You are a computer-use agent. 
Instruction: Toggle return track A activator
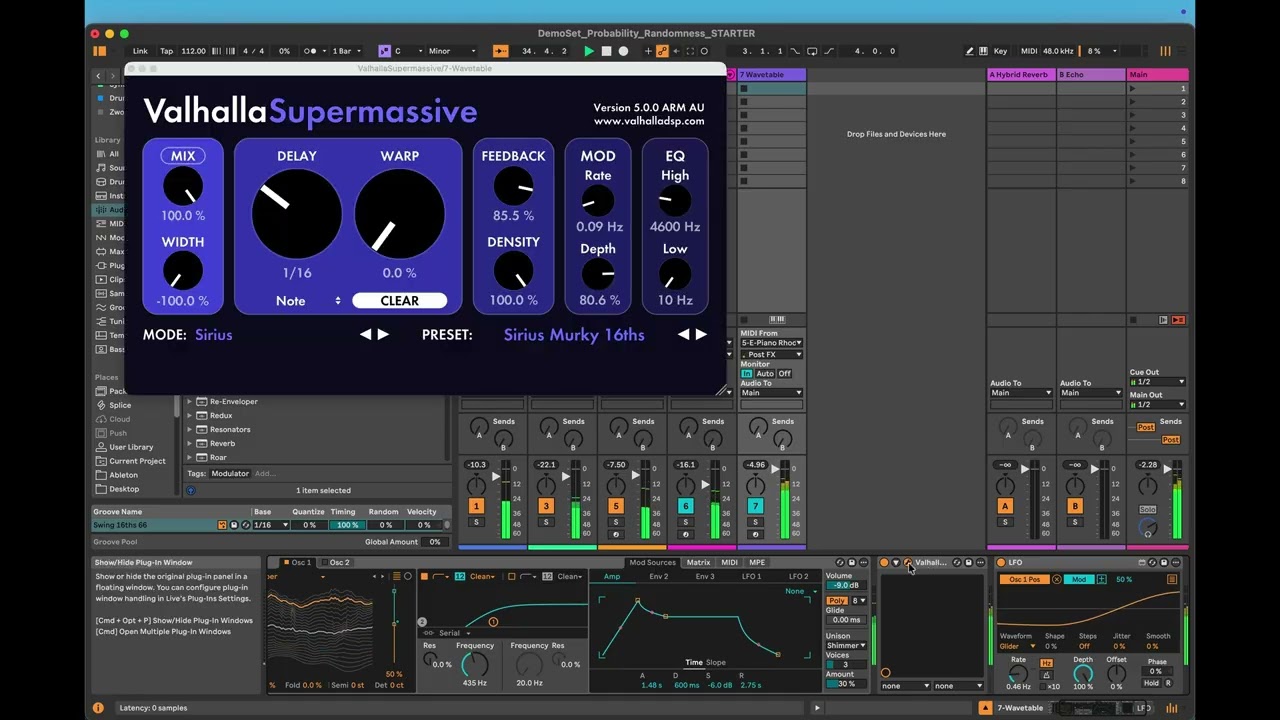[x=1005, y=506]
